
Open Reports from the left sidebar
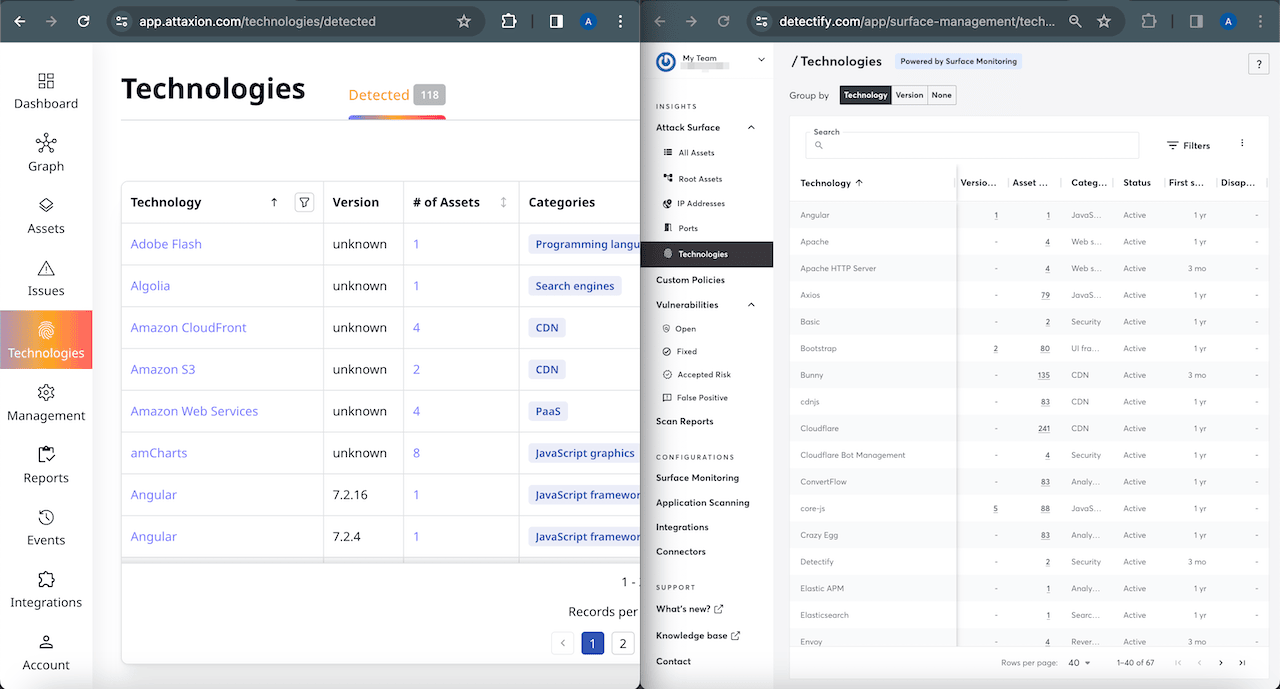[46, 465]
